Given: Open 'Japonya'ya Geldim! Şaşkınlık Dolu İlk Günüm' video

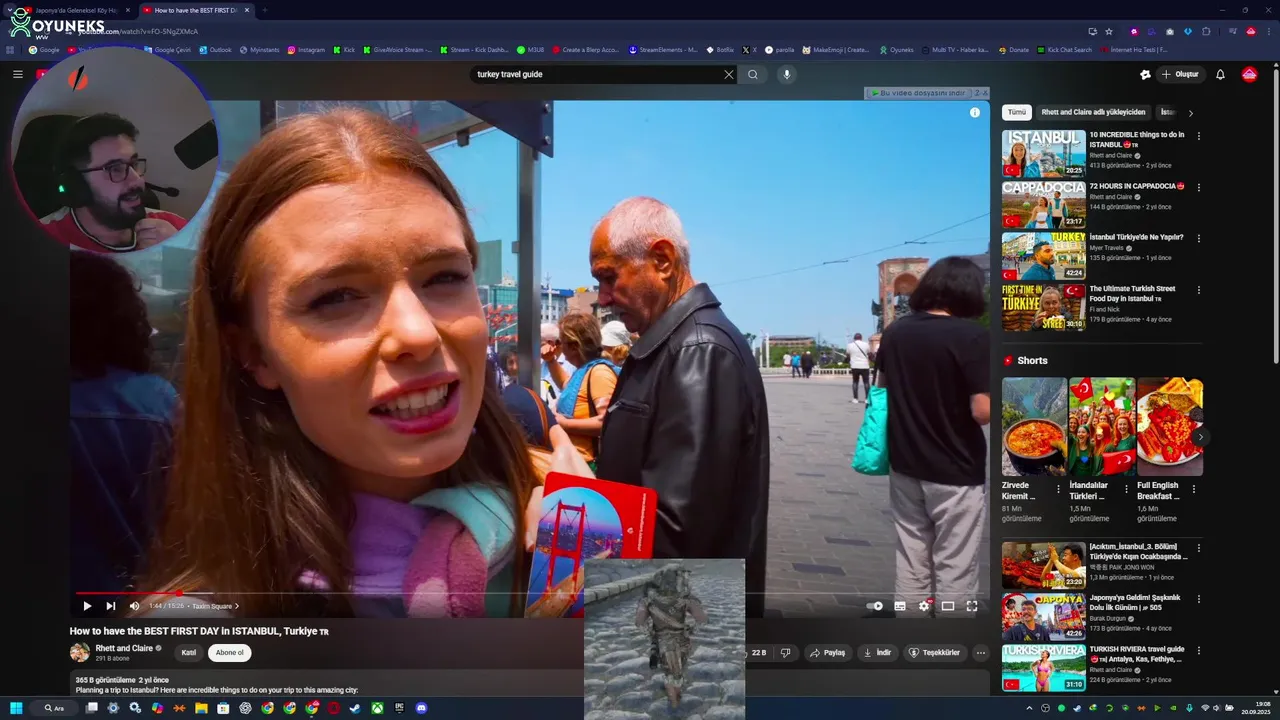Looking at the screenshot, I should (x=1044, y=617).
